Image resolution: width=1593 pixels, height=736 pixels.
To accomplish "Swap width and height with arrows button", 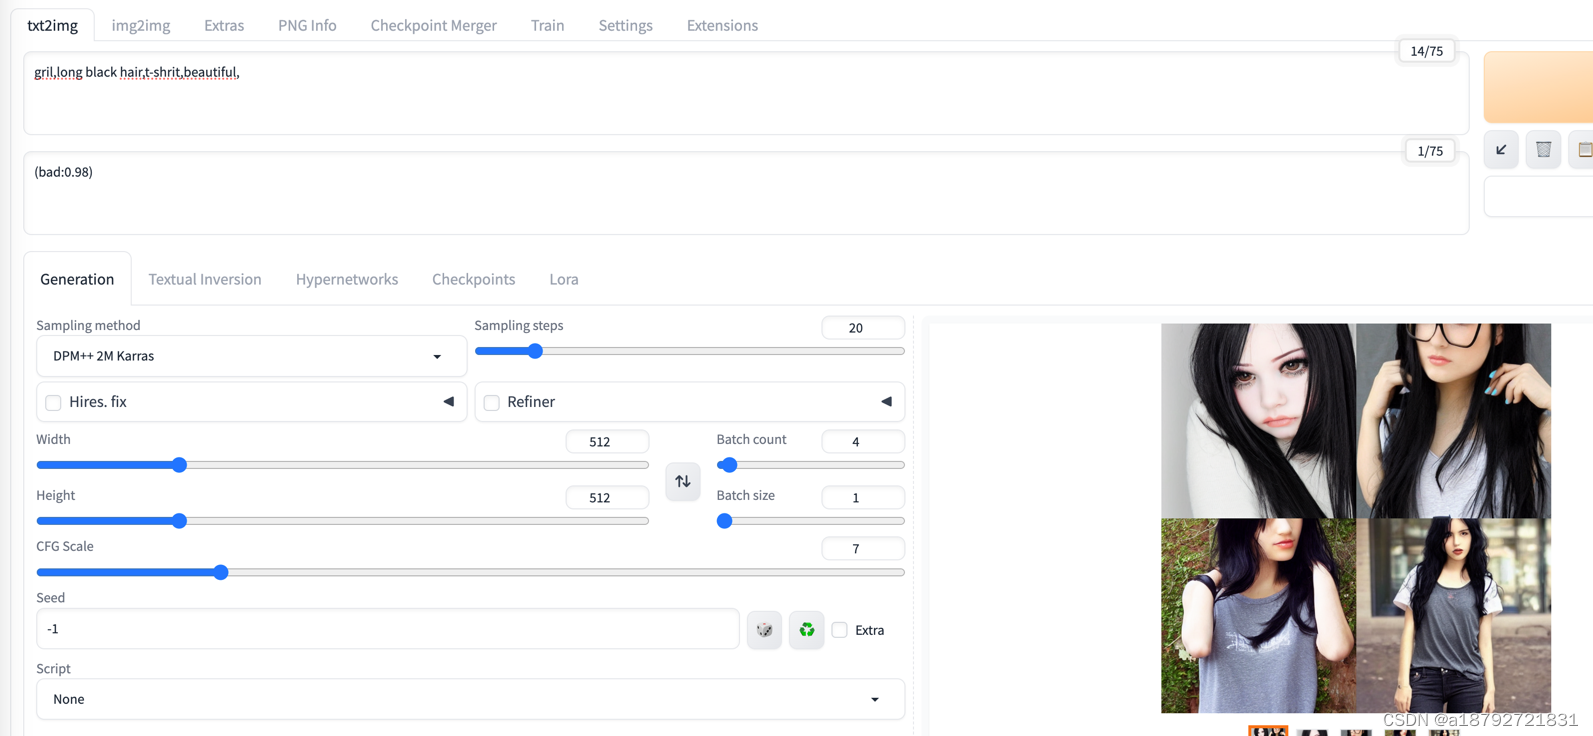I will click(x=683, y=482).
